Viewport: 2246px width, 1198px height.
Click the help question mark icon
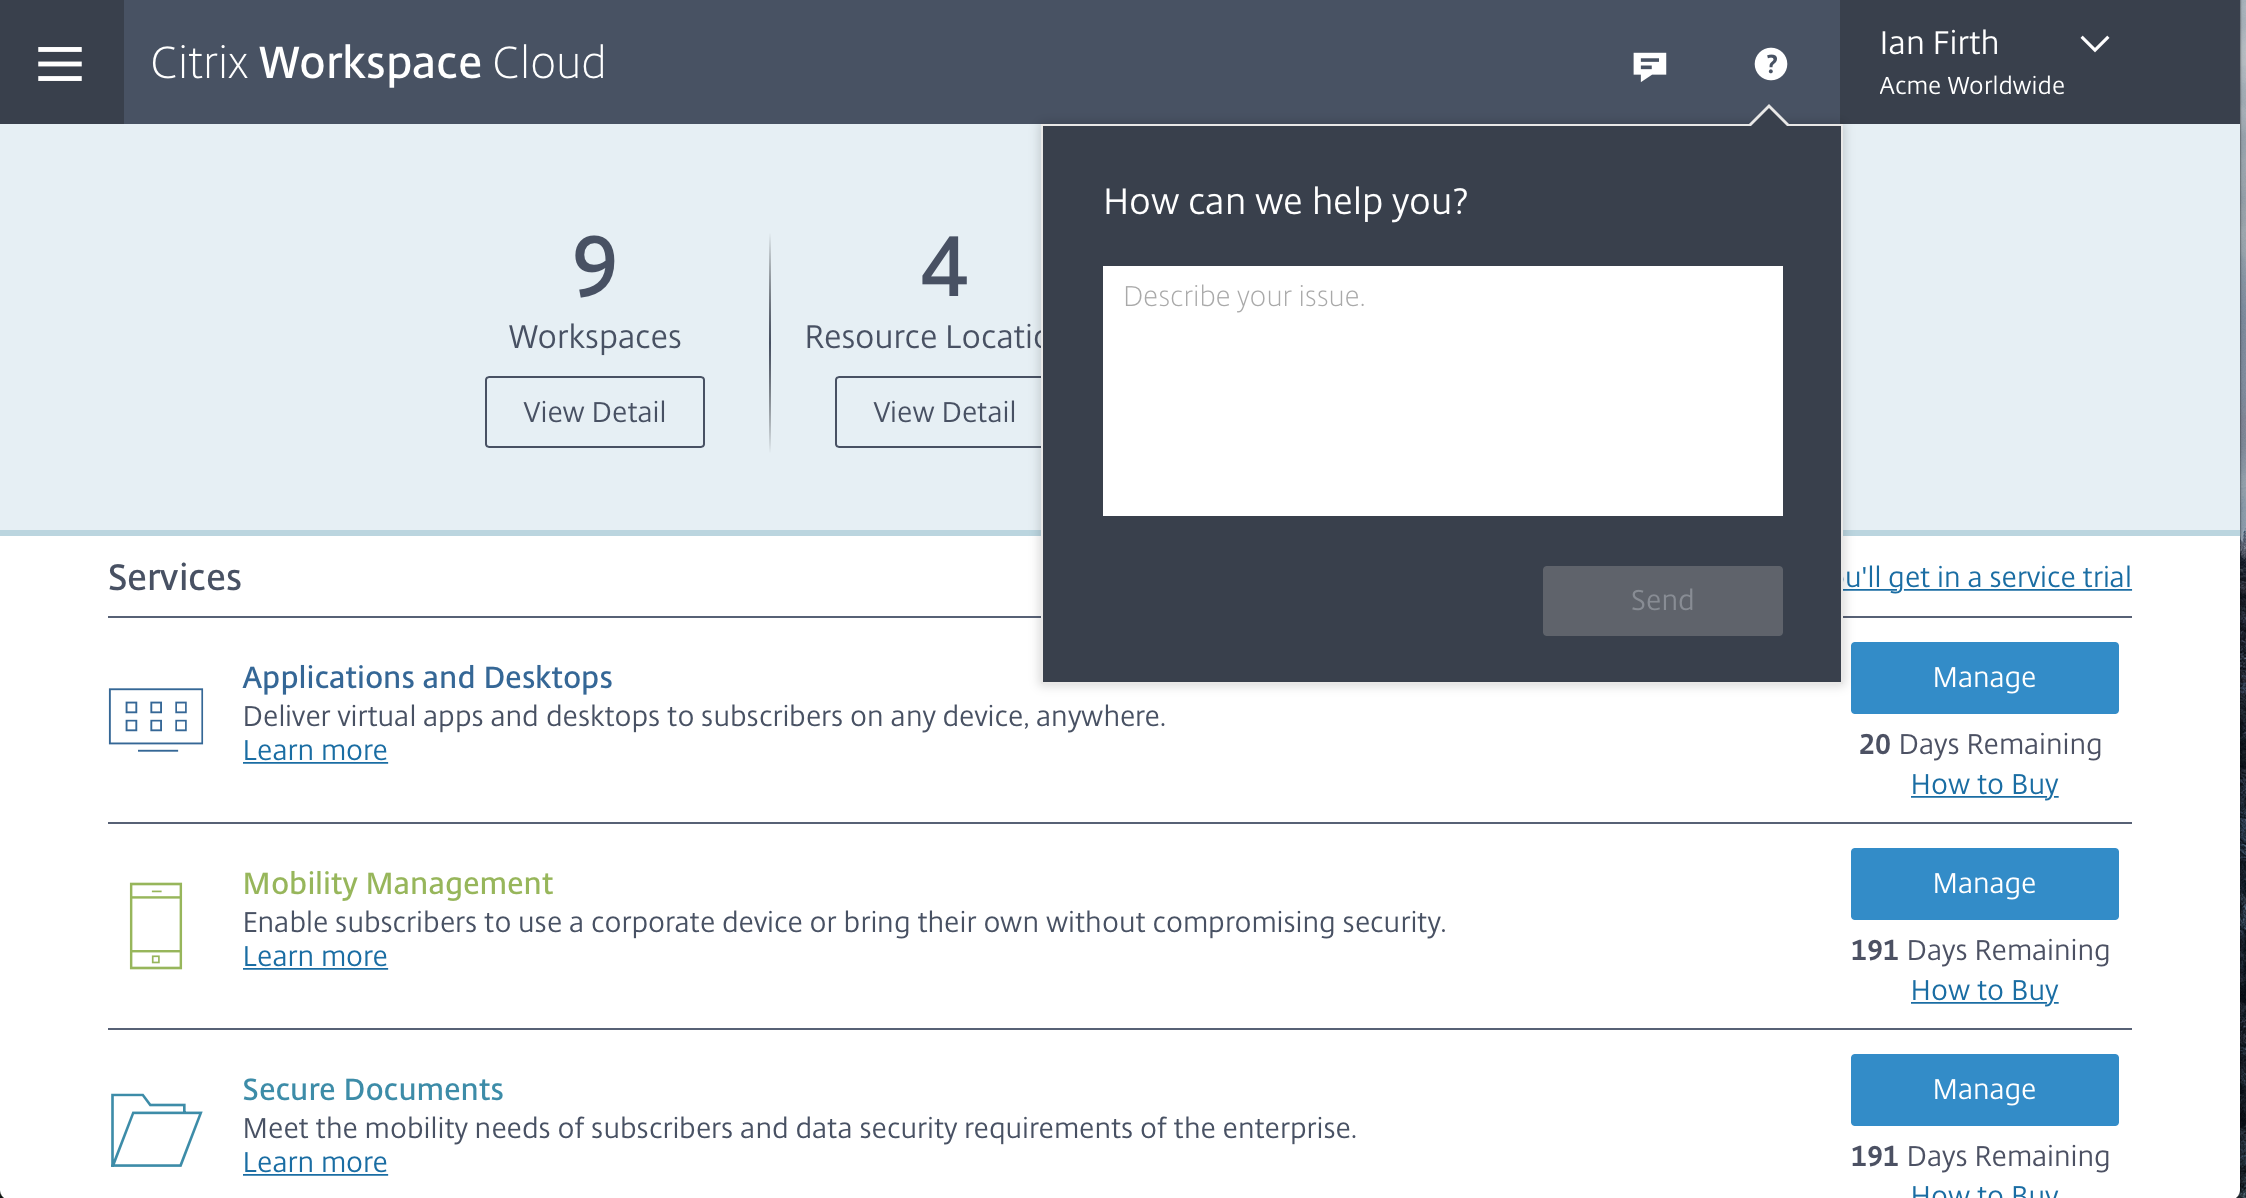point(1770,64)
